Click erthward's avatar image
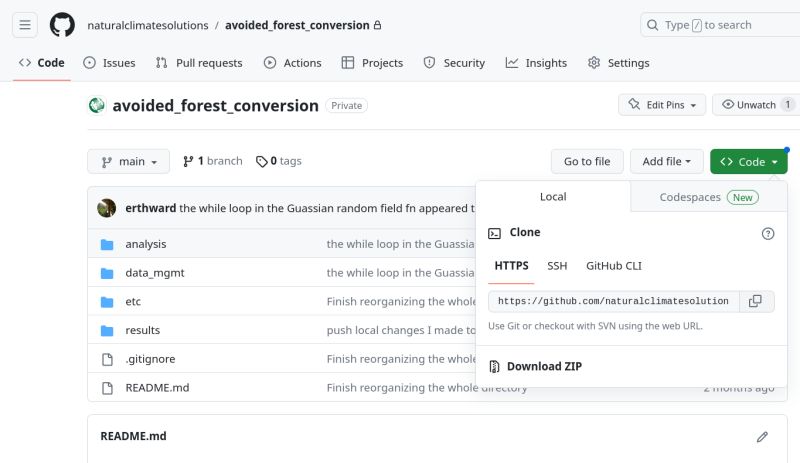Image resolution: width=800 pixels, height=463 pixels. (107, 208)
